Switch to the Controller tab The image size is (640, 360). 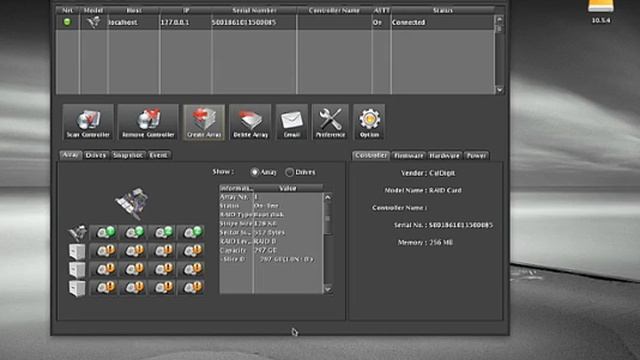pos(371,156)
